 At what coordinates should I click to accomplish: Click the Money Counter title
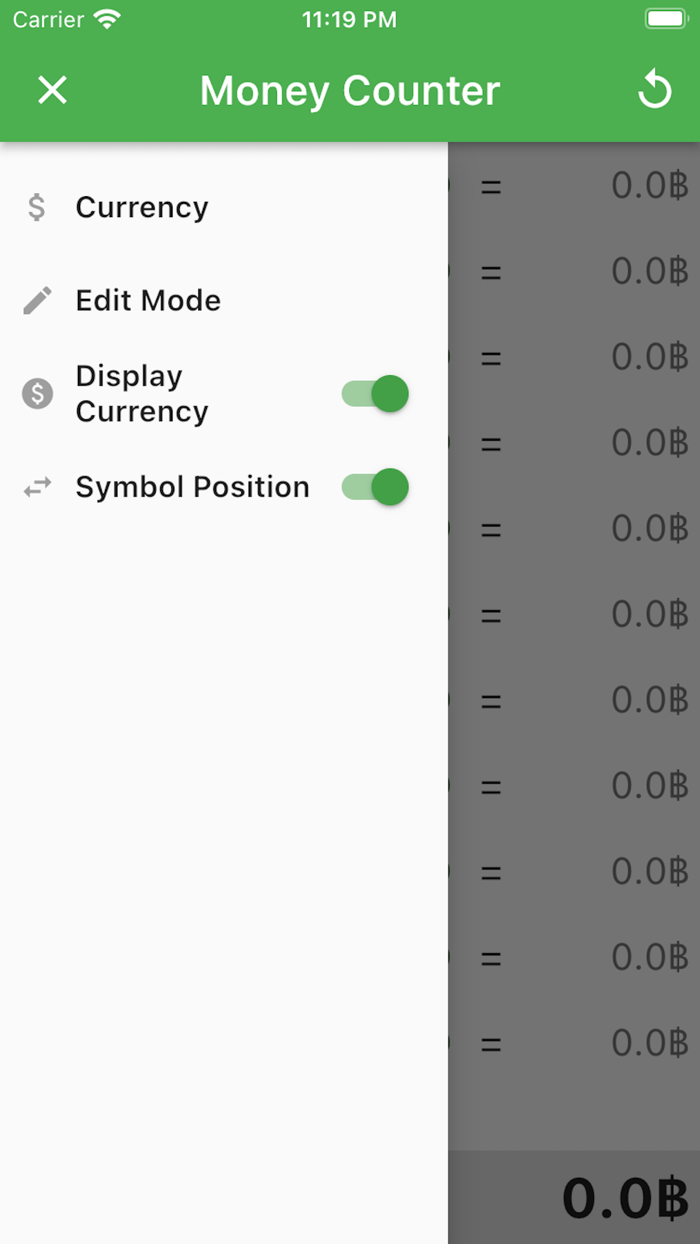(x=349, y=89)
